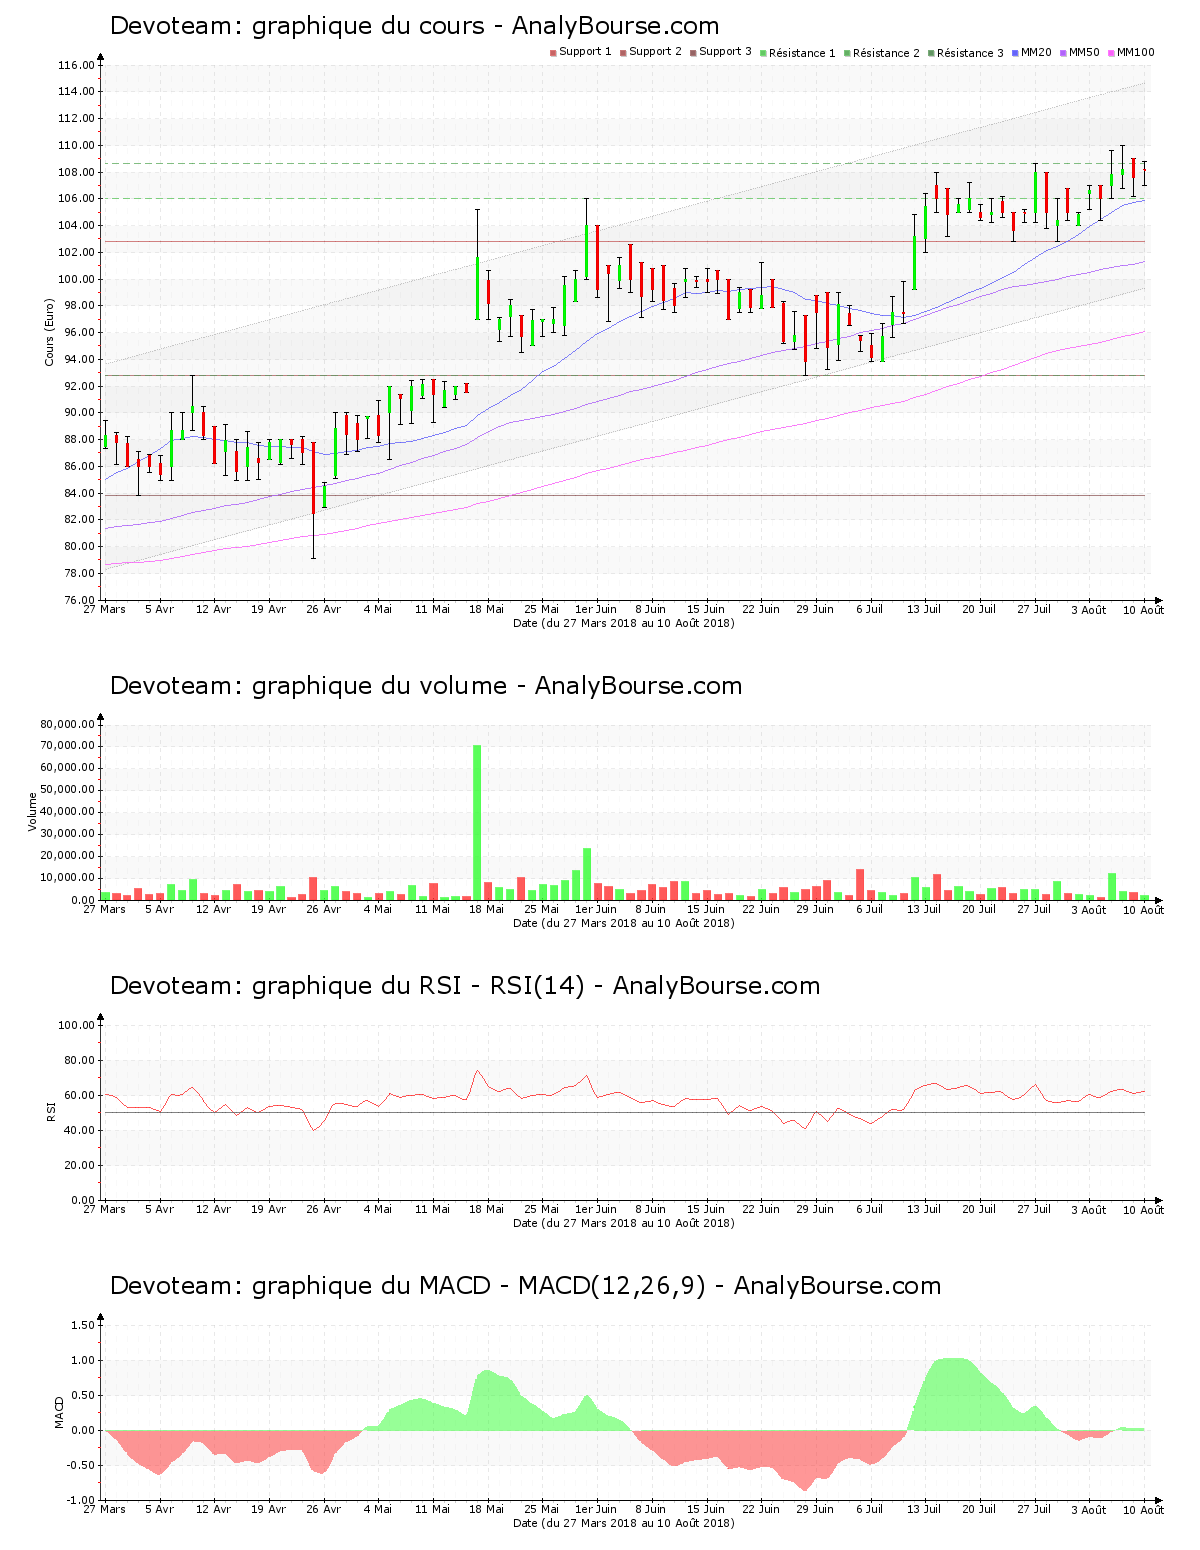Click '1er Juin' date on price chart

pyautogui.click(x=596, y=610)
